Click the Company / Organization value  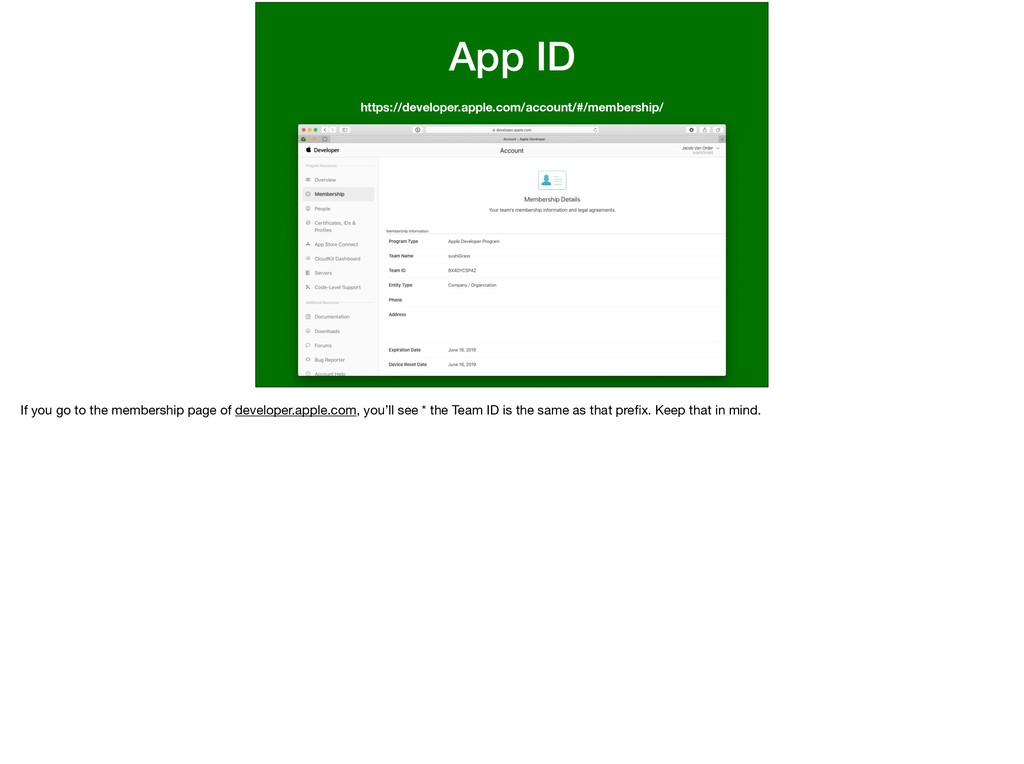click(x=472, y=285)
